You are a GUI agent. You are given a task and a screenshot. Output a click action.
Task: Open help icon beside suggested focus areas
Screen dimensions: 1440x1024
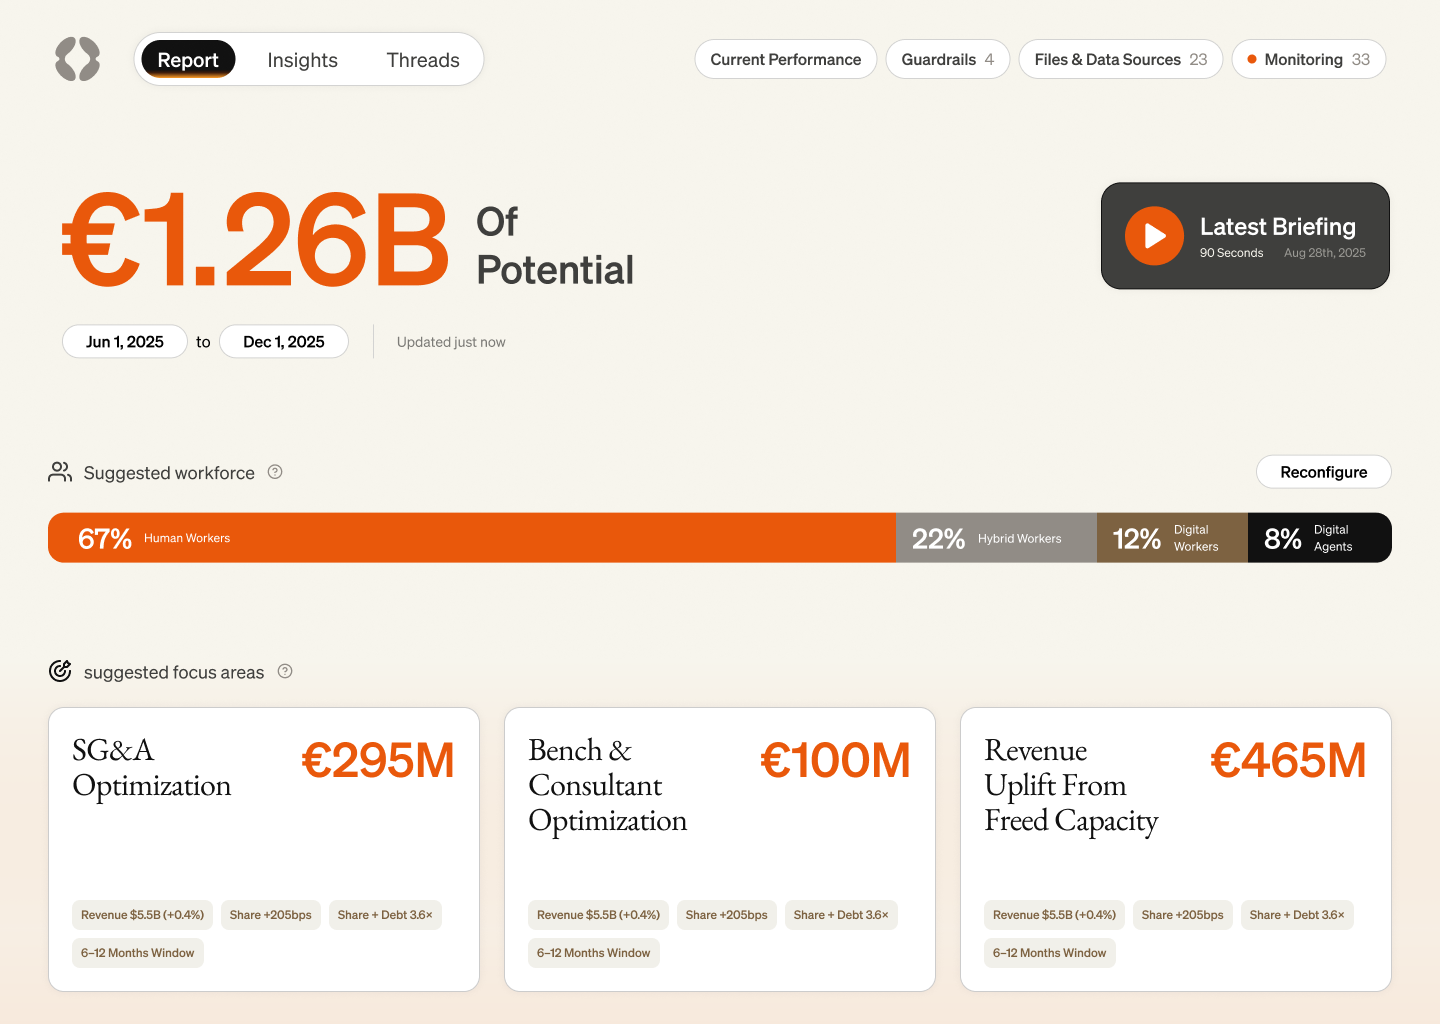[285, 671]
